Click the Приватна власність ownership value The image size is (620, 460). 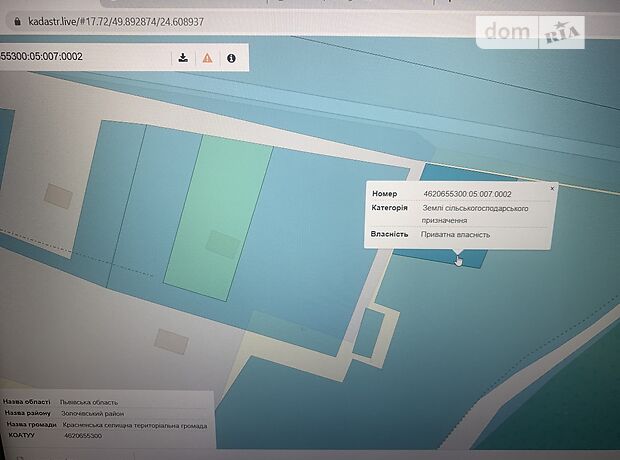point(456,235)
